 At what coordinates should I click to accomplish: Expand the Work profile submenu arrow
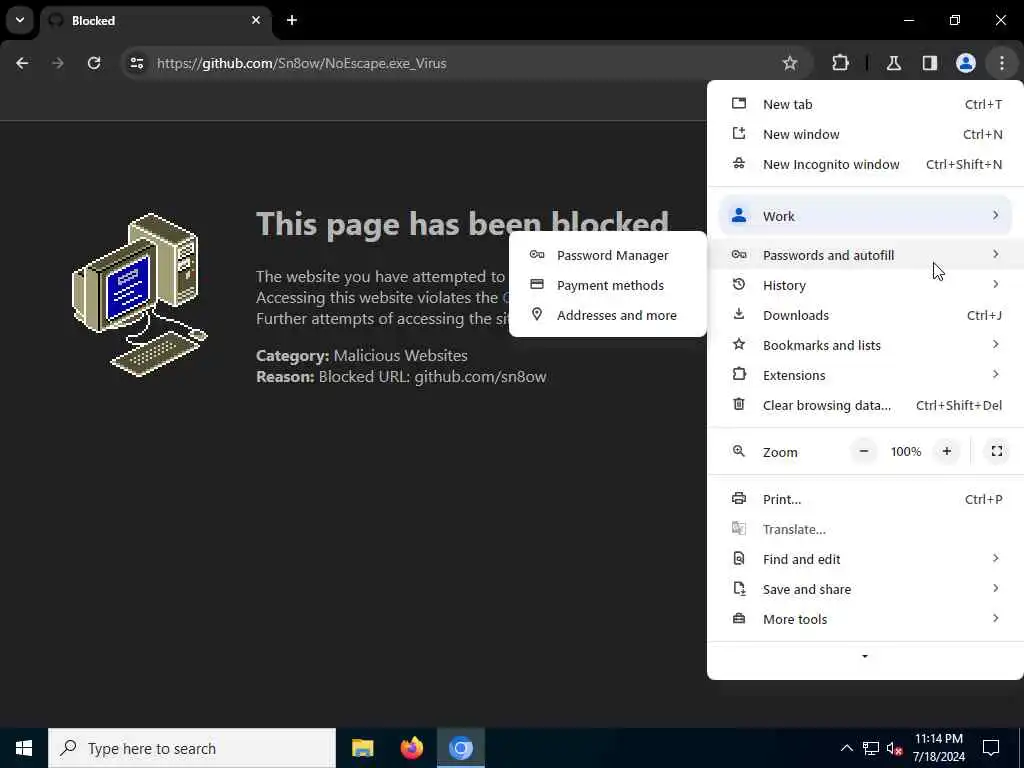995,216
